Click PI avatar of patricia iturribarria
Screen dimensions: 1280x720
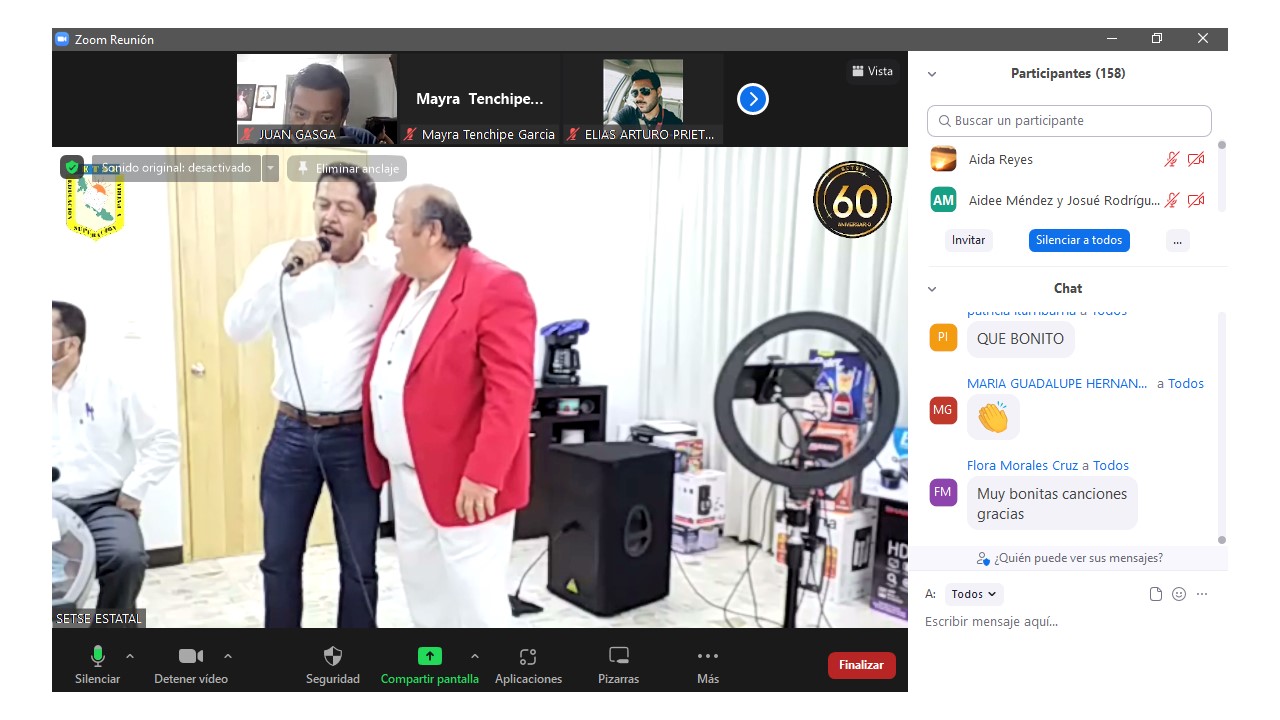[943, 338]
